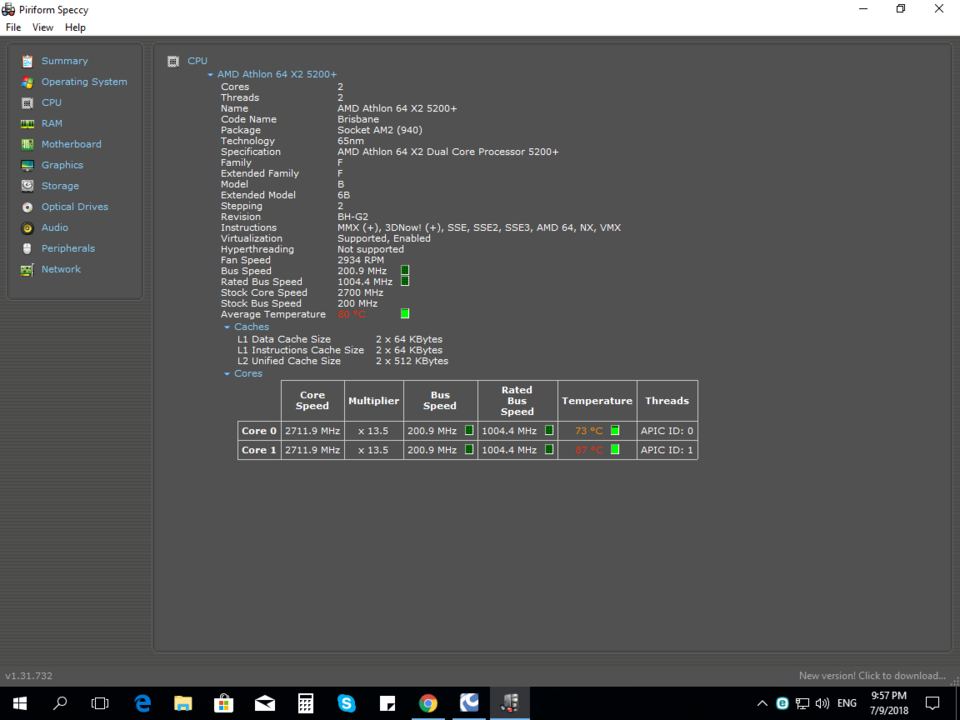
Task: Open the Task View taskbar button
Action: click(x=100, y=703)
